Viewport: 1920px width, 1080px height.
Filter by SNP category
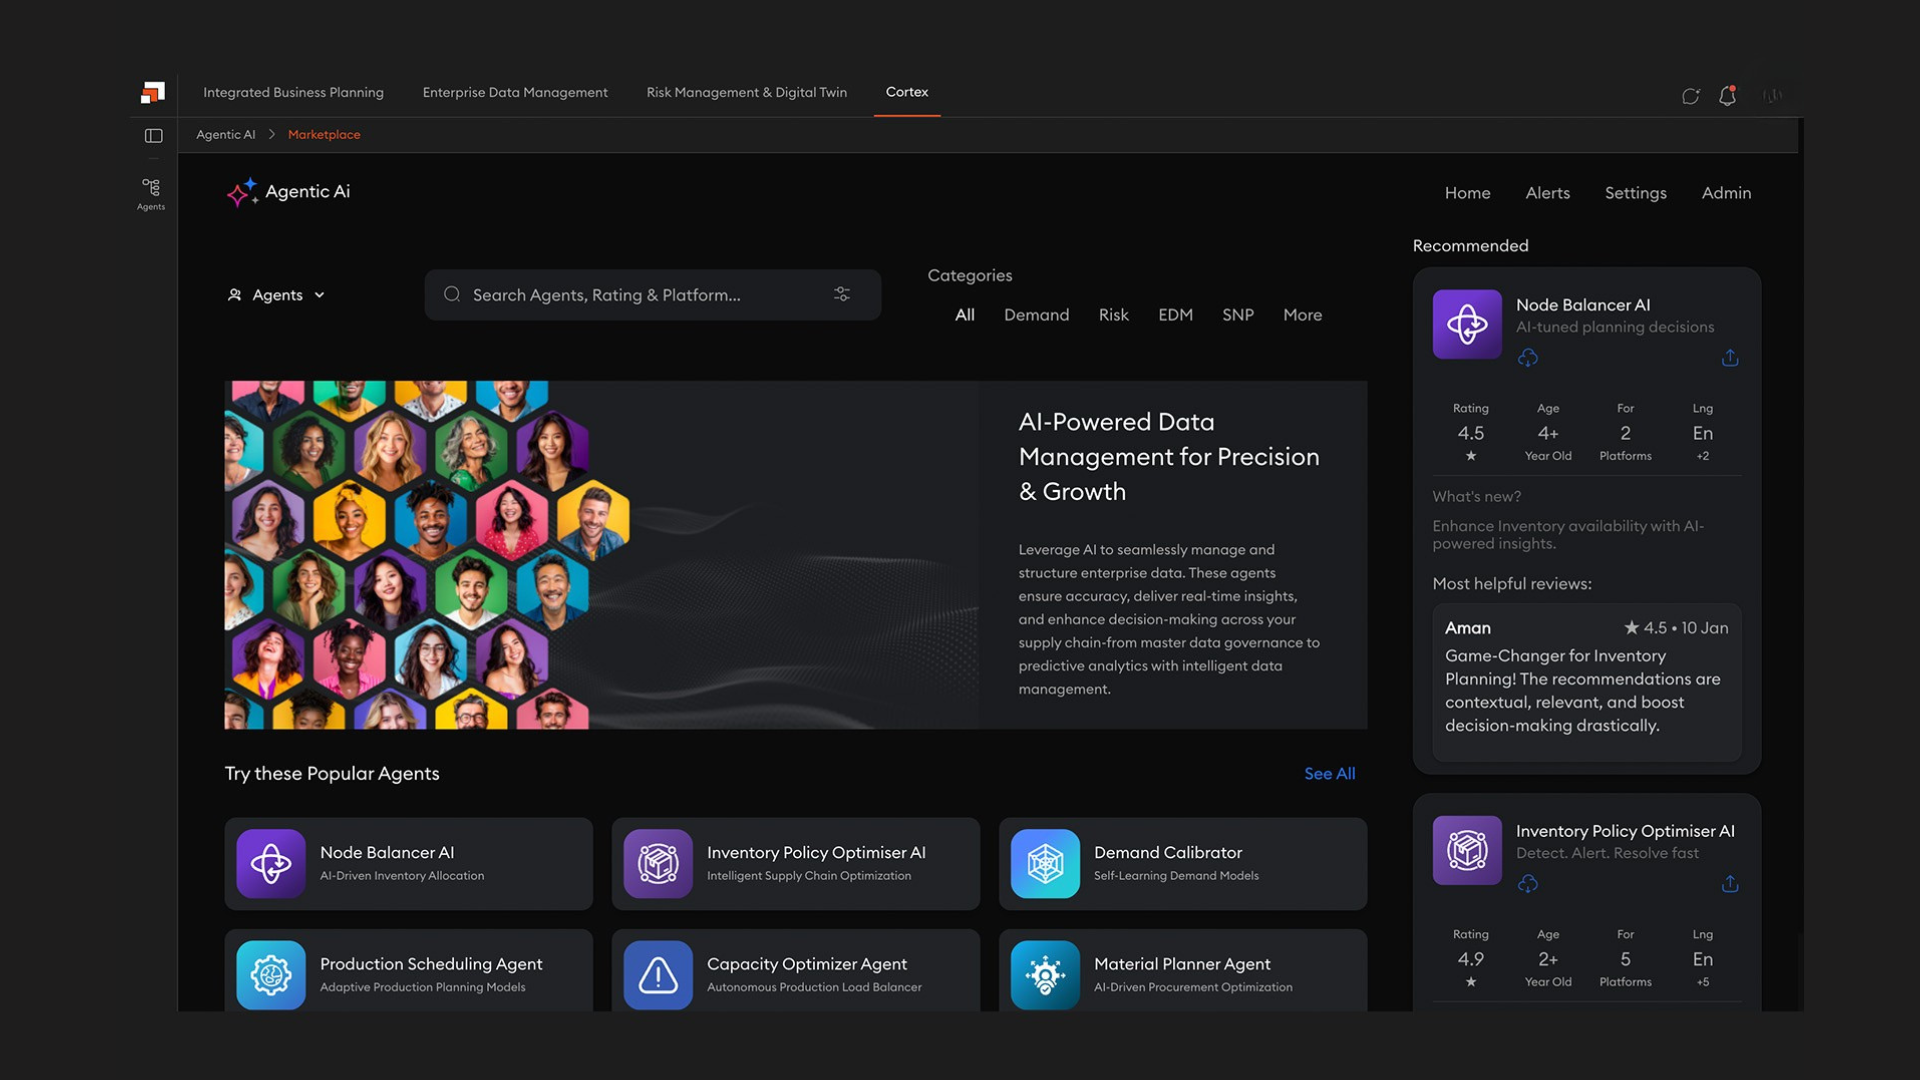click(1237, 315)
